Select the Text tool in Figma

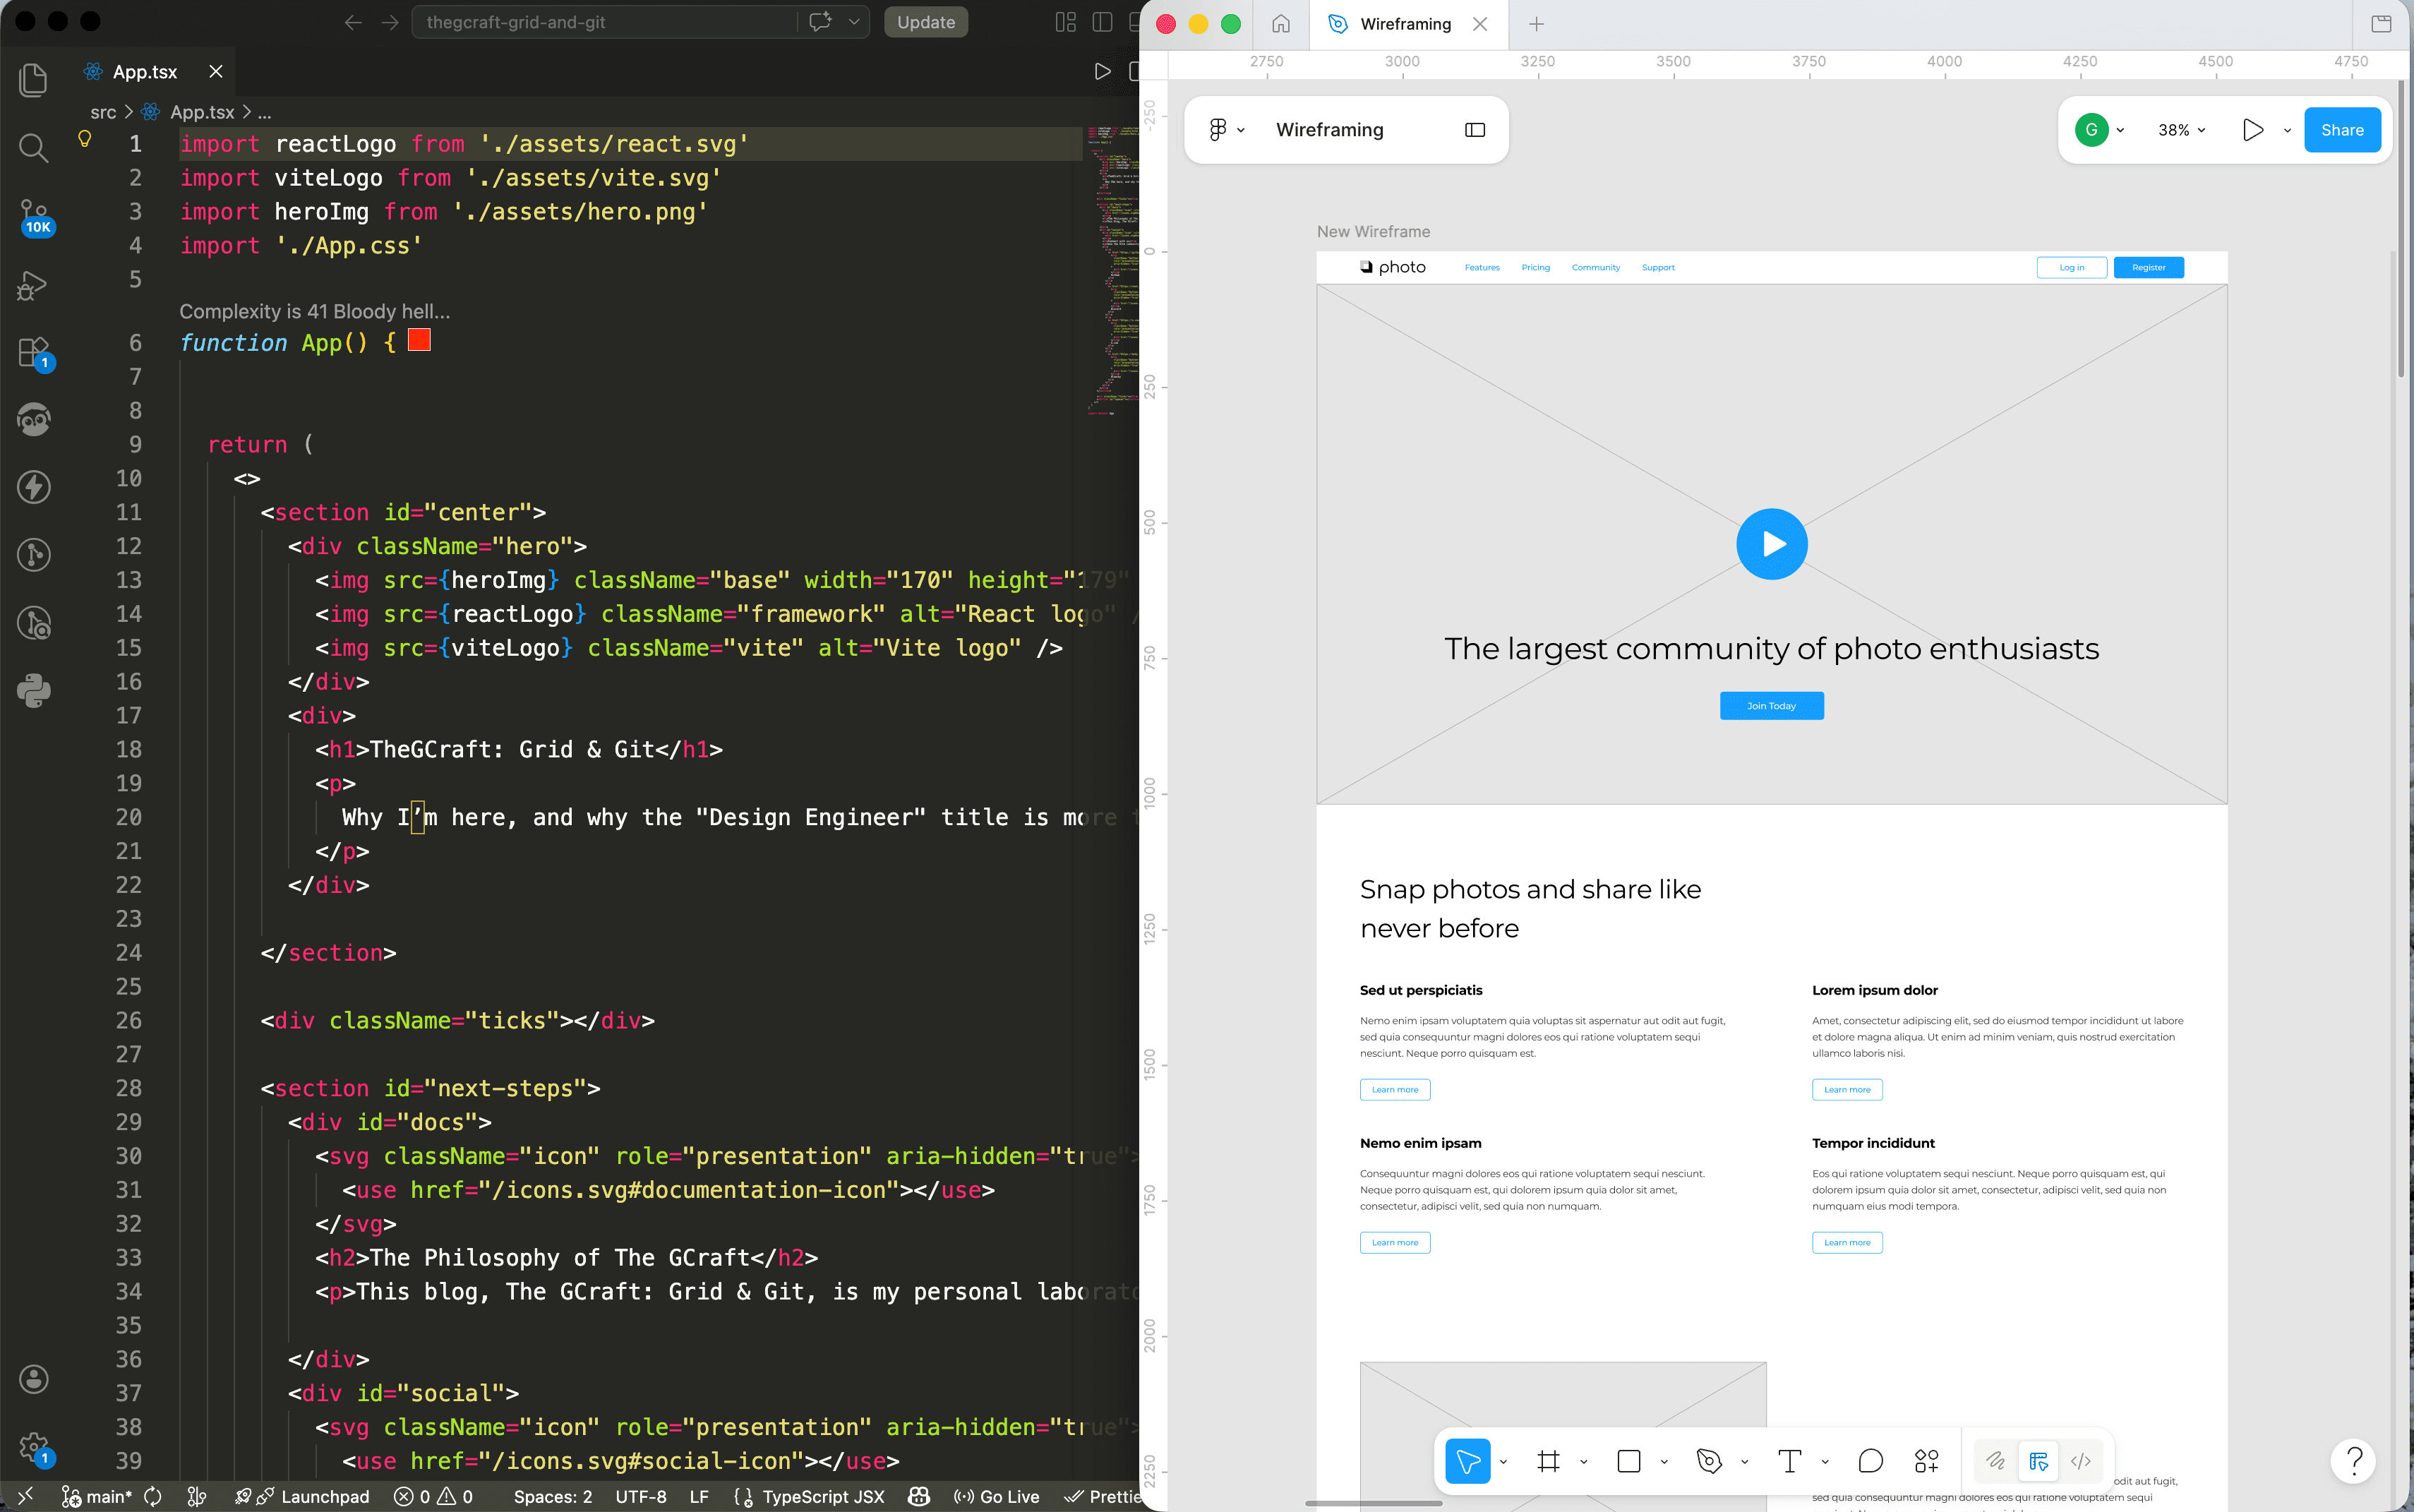tap(1790, 1461)
